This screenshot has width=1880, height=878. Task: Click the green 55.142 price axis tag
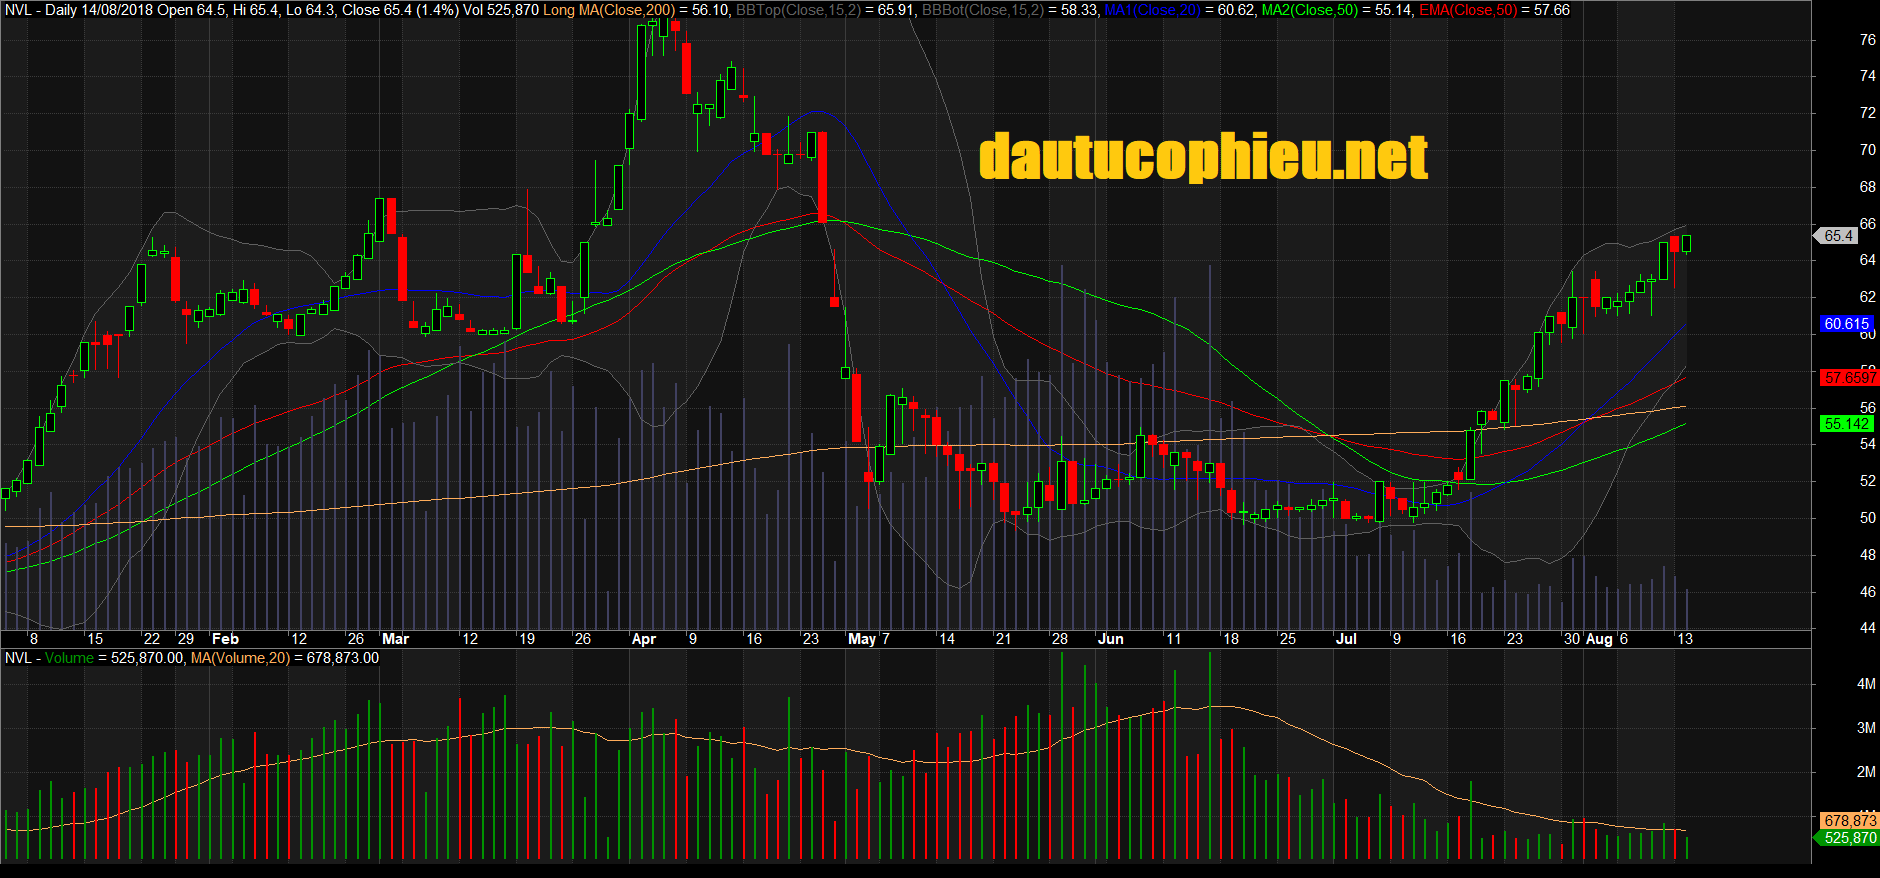[x=1846, y=424]
